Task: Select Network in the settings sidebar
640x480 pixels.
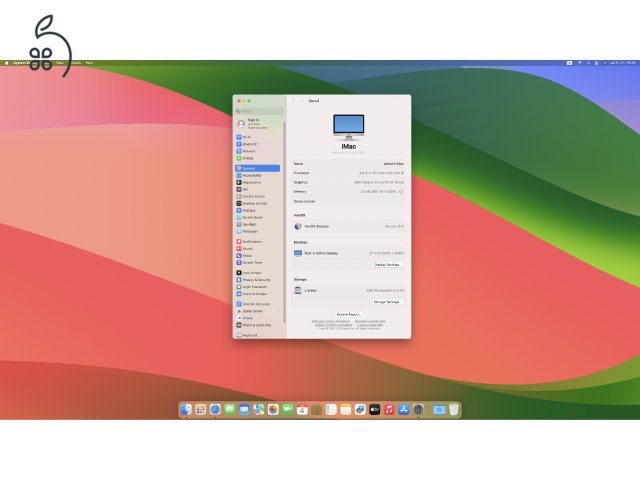Action: coord(258,151)
